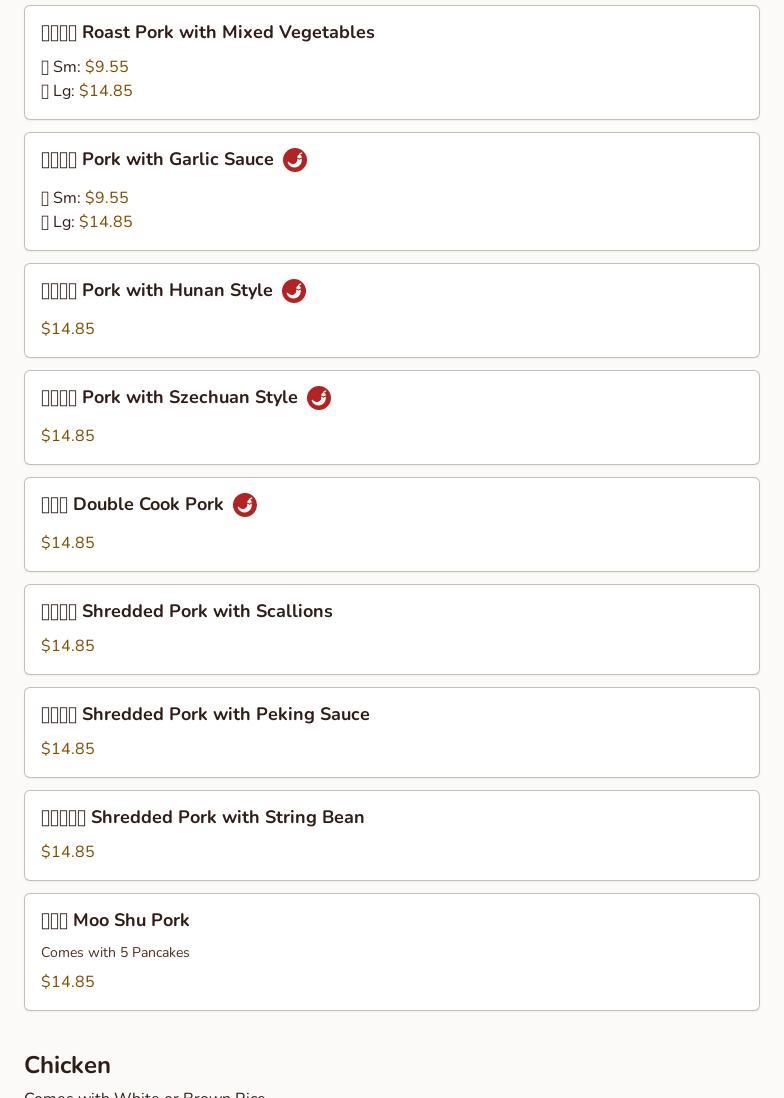Image resolution: width=784 pixels, height=1098 pixels.
Task: Jump to the Chicken section heading
Action: 67,1065
